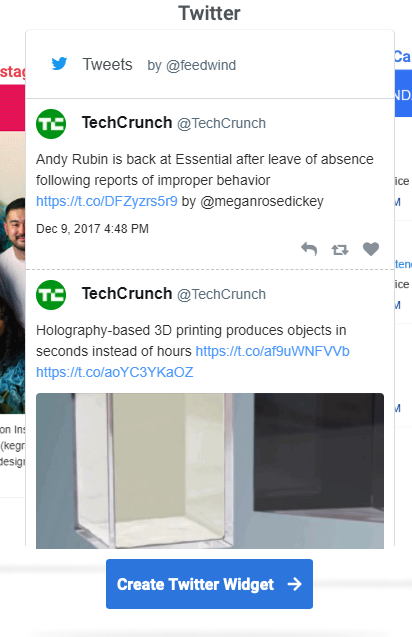
Task: Open the https://t.co/aoYC3YKaOZ link
Action: point(115,372)
